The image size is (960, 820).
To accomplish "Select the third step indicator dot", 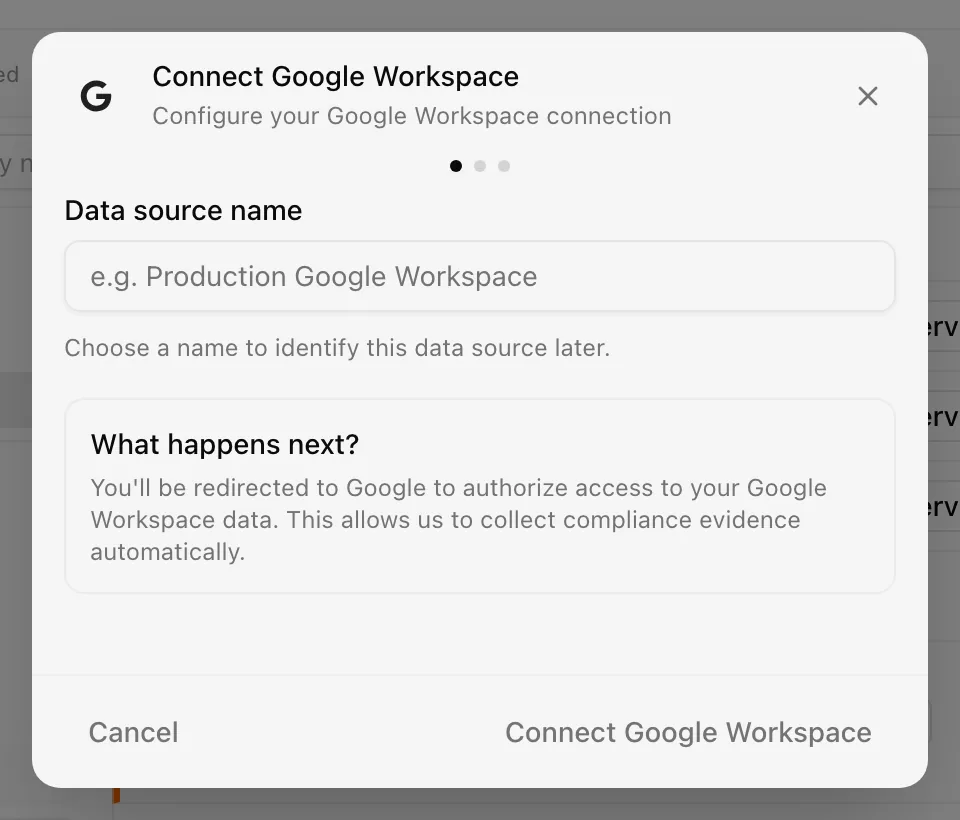I will click(504, 166).
